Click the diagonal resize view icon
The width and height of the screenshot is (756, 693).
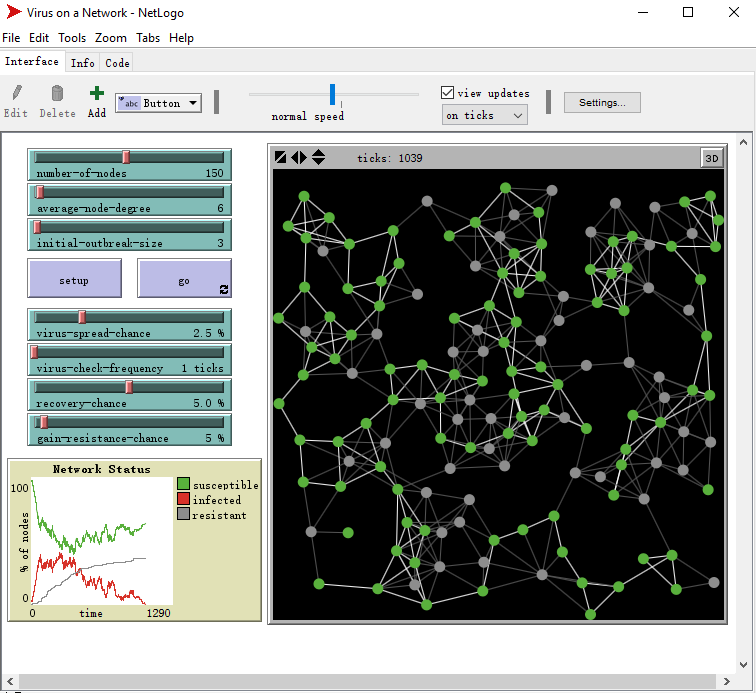click(280, 158)
